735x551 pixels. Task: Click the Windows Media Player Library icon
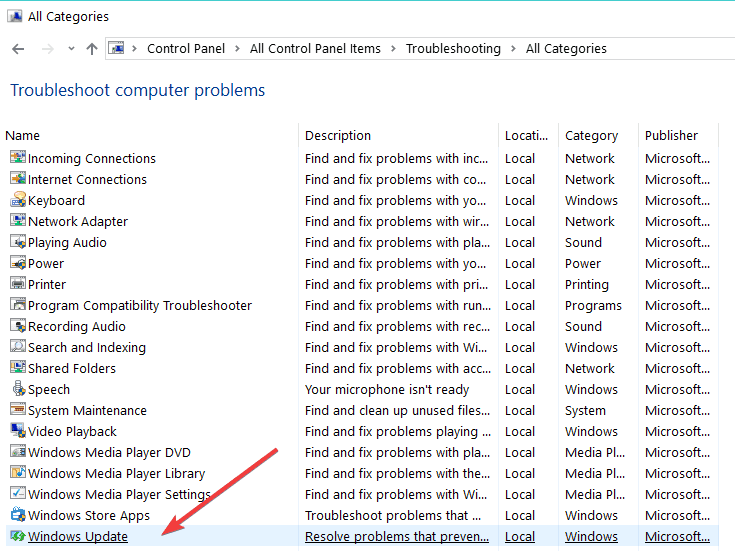[18, 472]
